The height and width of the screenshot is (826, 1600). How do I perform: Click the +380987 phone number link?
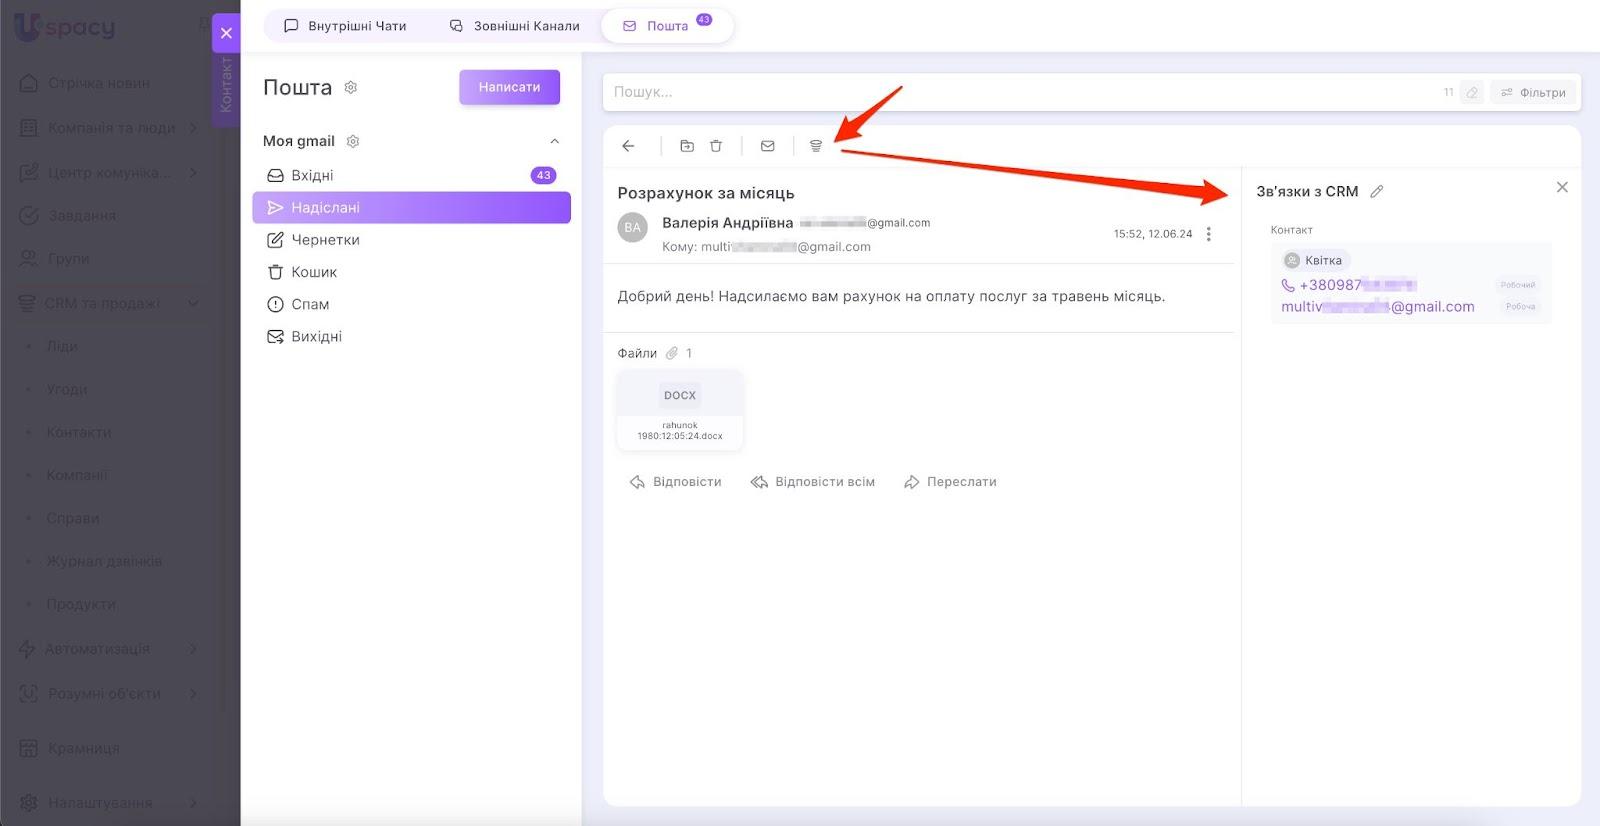point(1357,285)
